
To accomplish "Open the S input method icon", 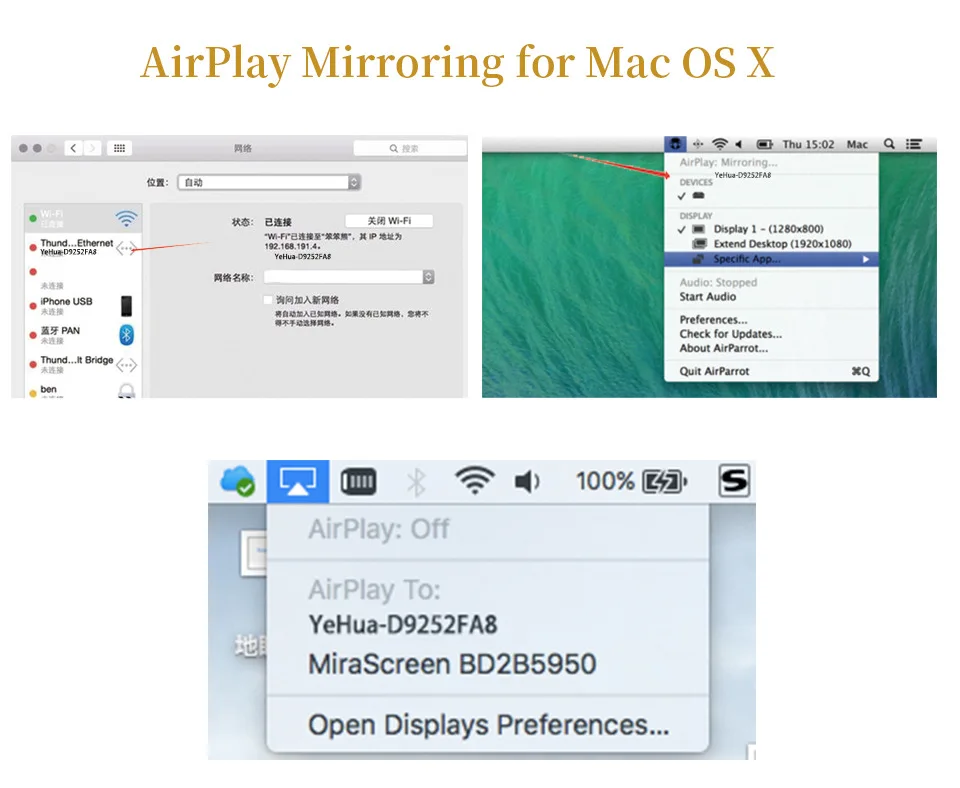I will click(734, 481).
